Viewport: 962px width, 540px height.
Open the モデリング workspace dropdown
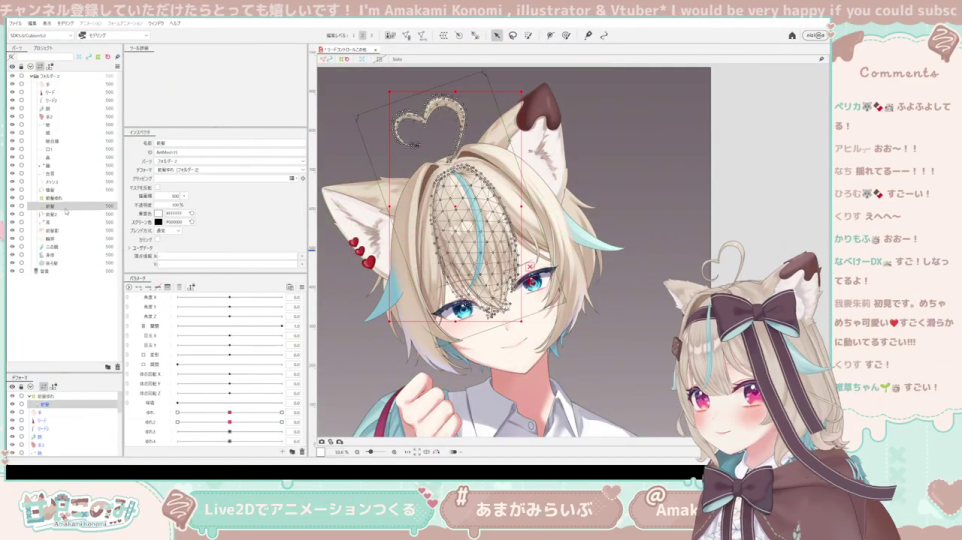click(x=114, y=36)
